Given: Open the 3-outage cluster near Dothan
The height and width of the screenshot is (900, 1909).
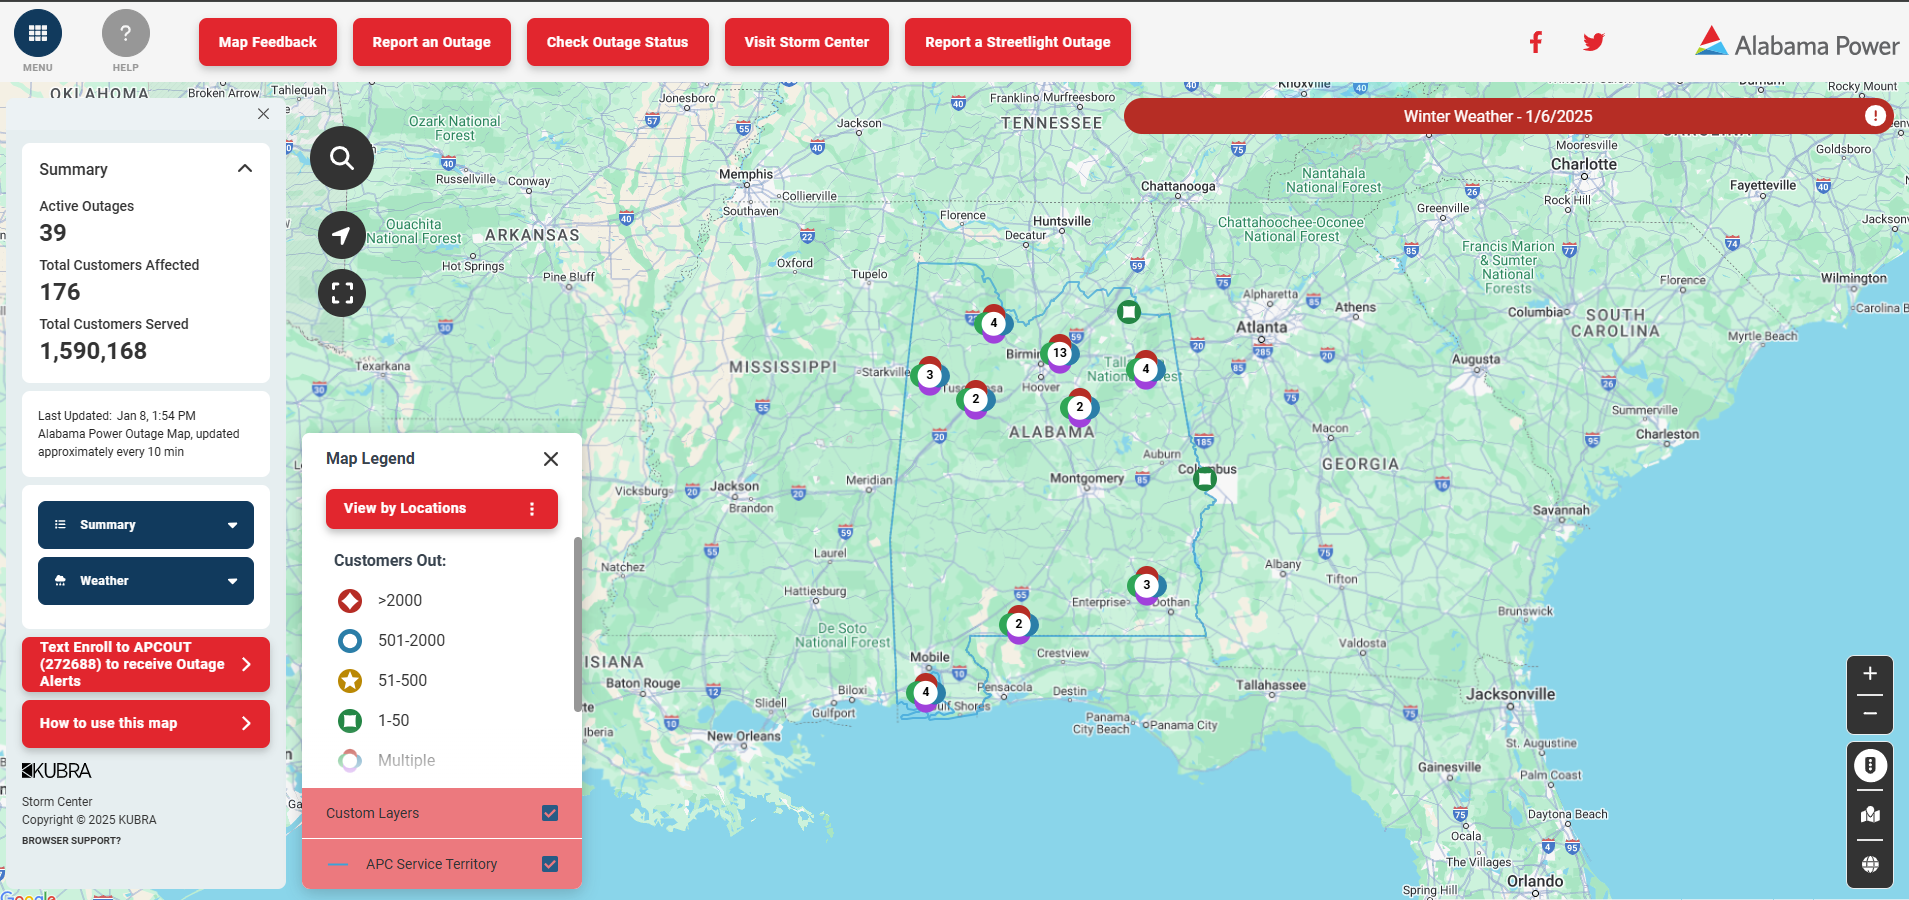Looking at the screenshot, I should (1147, 585).
